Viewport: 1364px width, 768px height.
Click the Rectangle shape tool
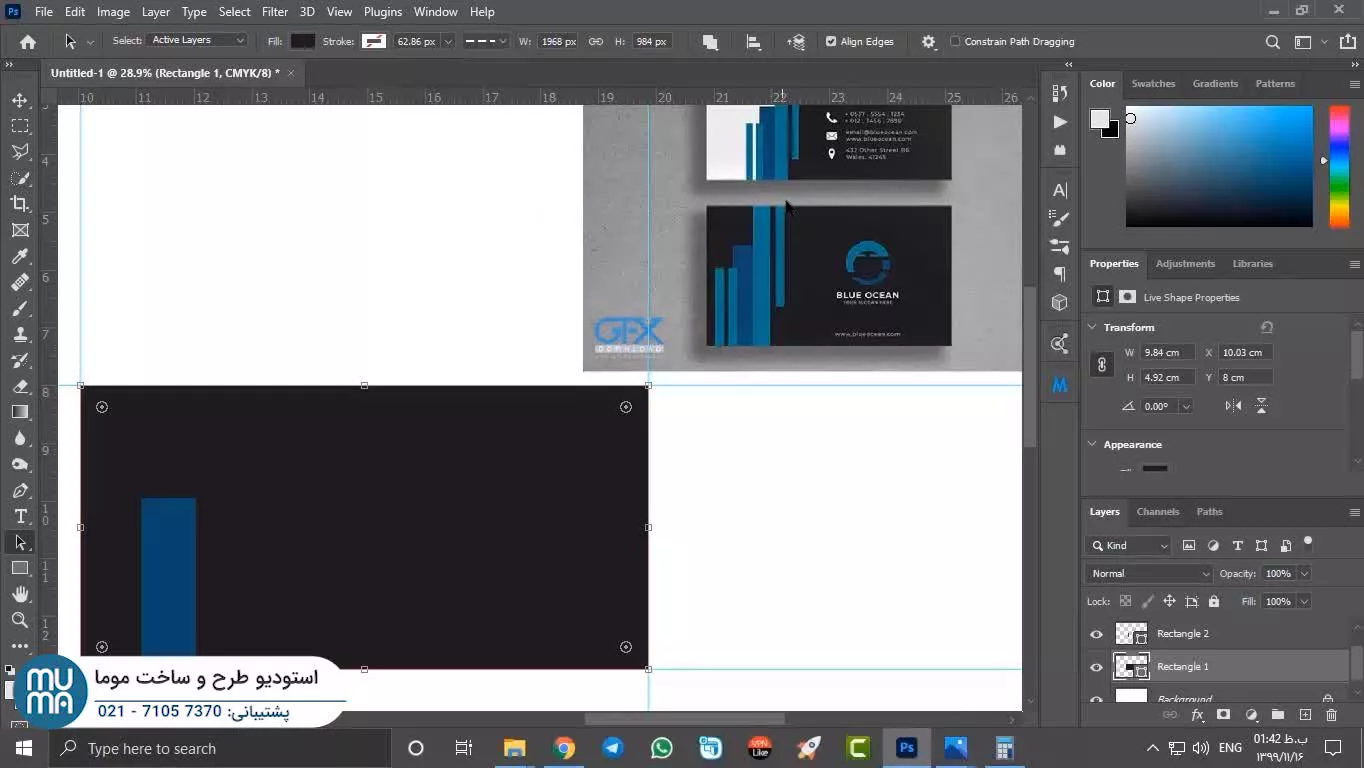coord(20,568)
